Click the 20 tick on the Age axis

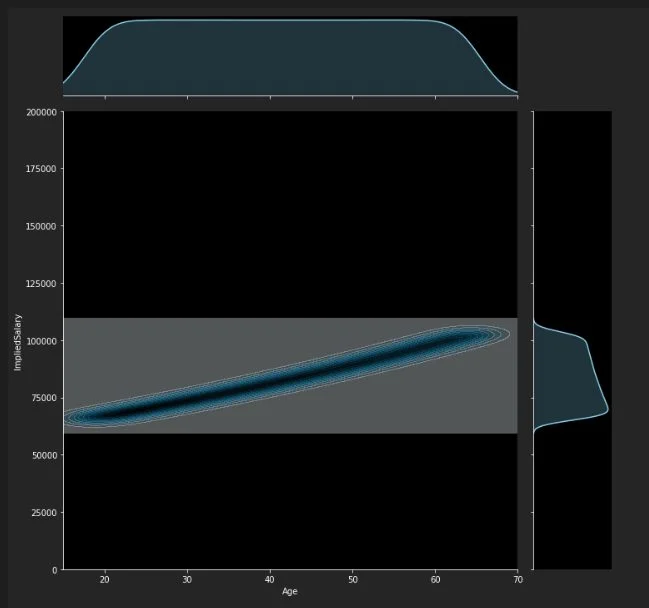[x=105, y=579]
